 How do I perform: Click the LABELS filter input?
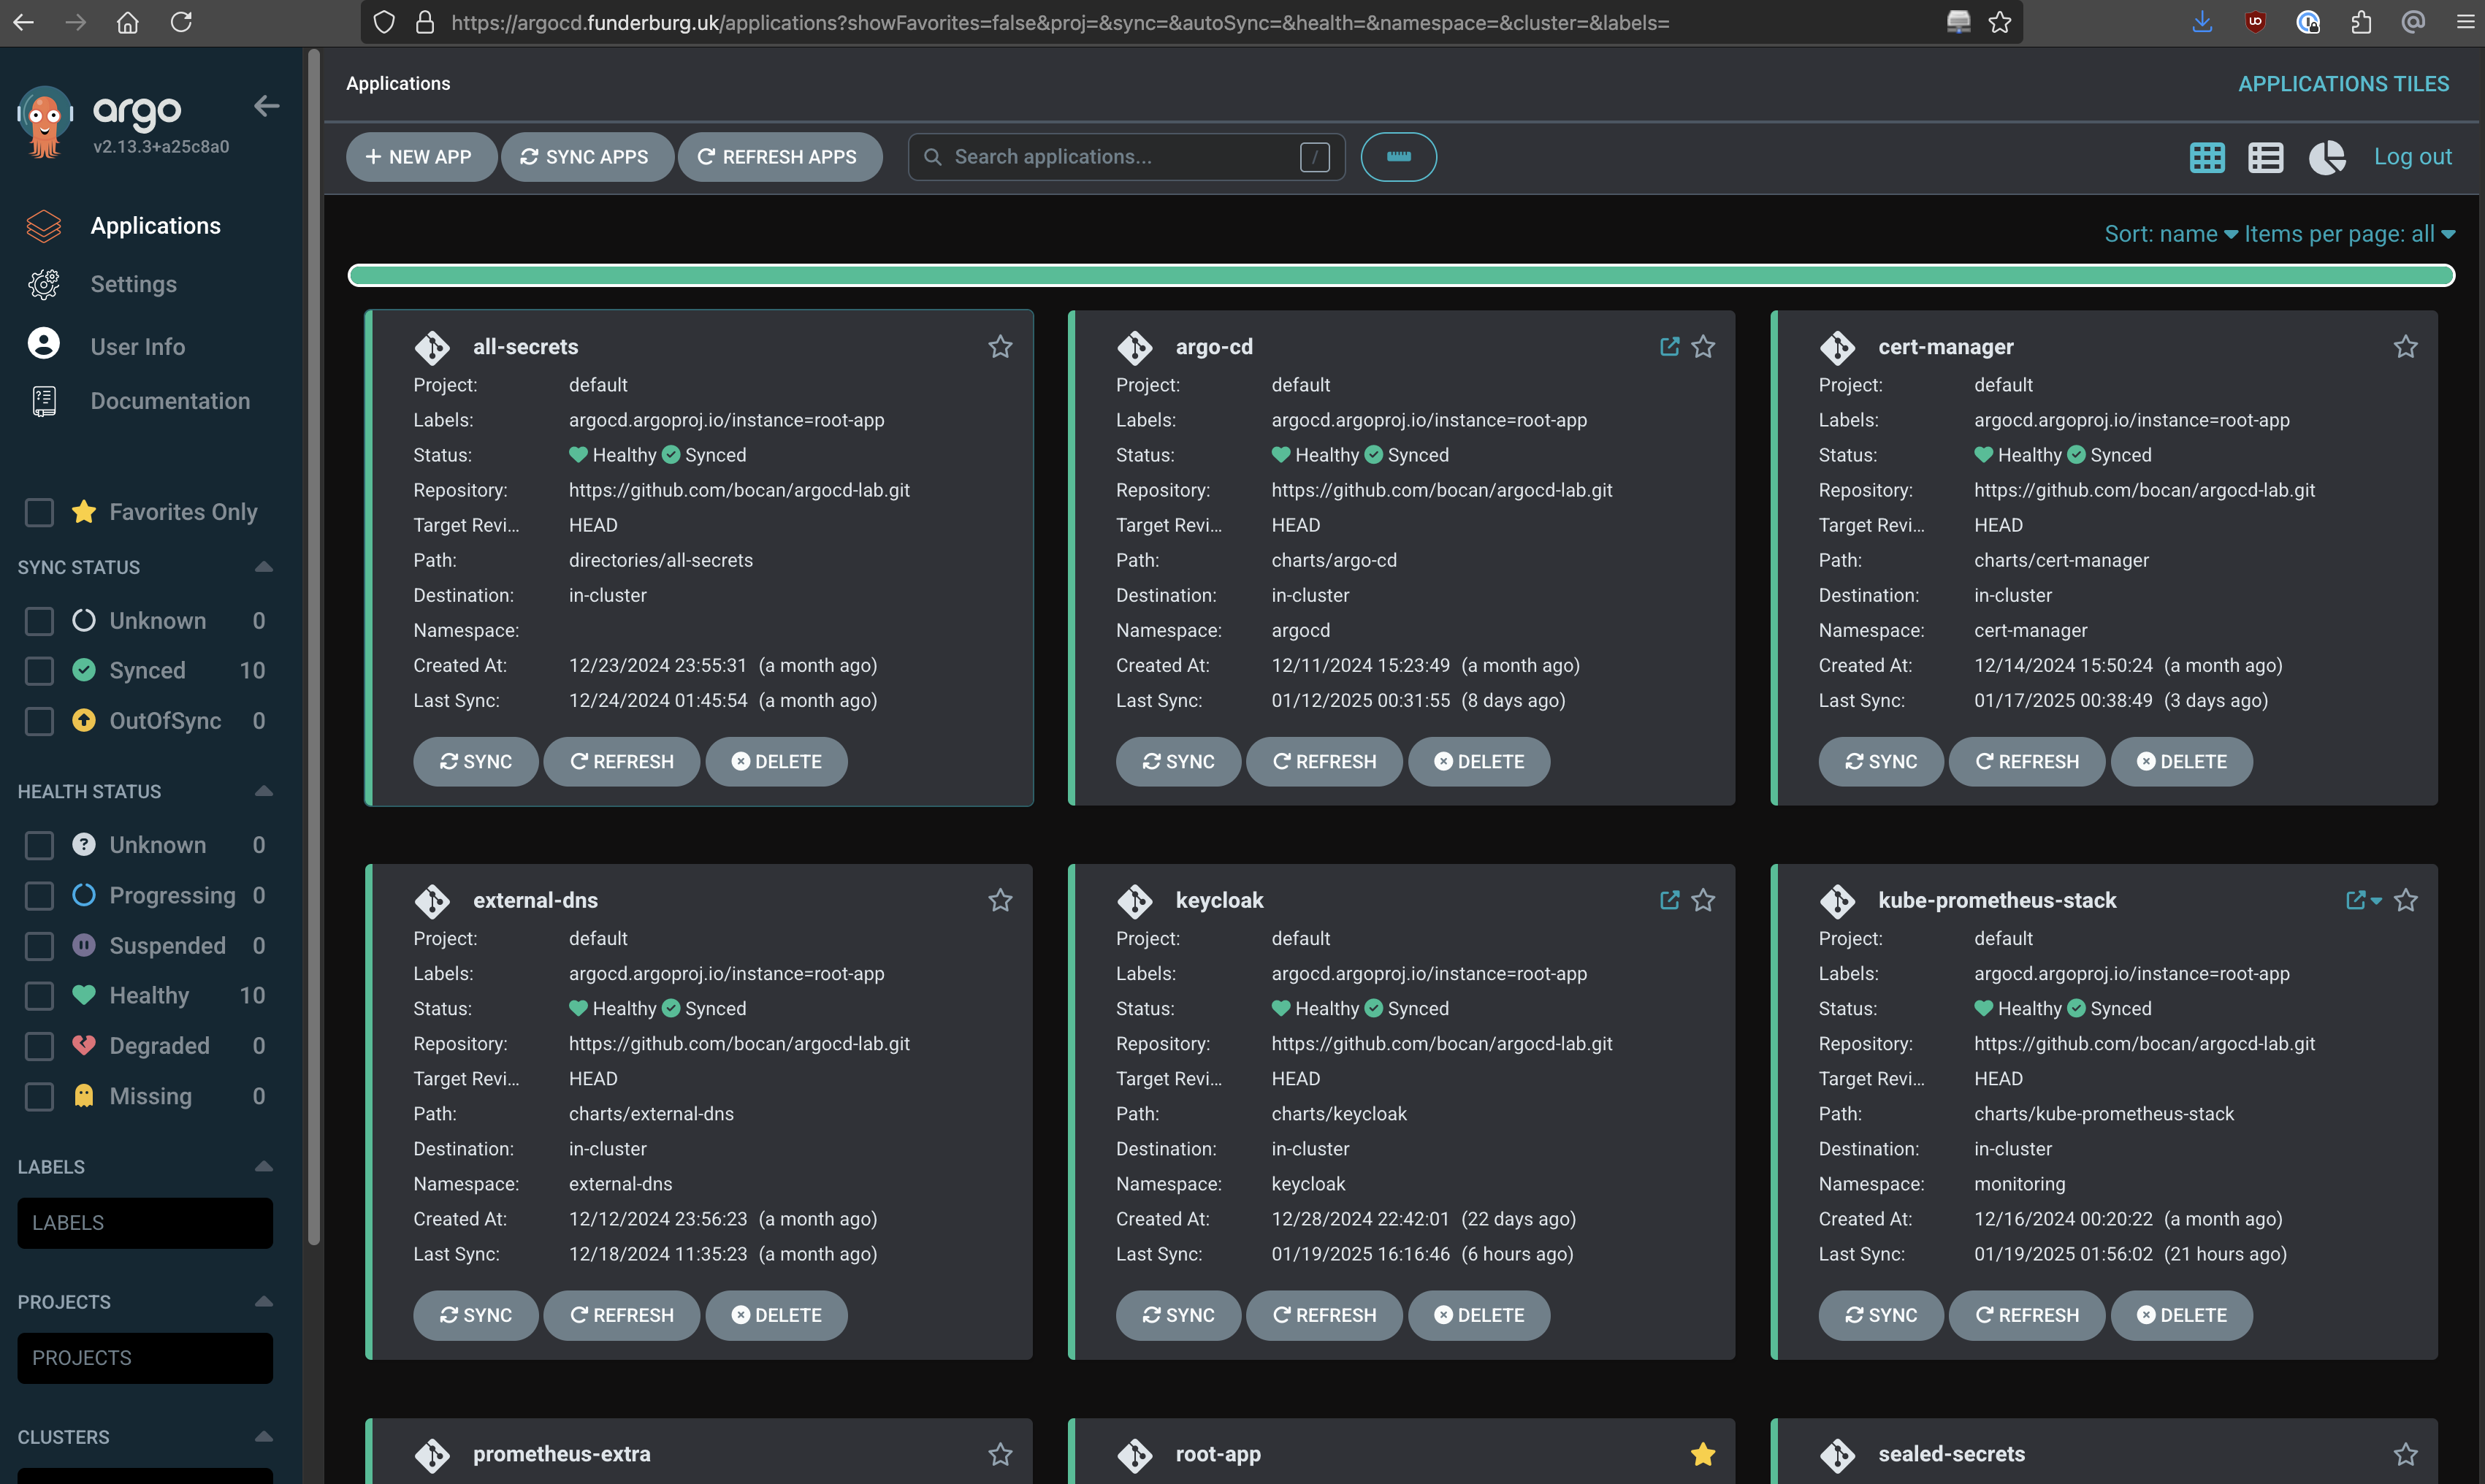pos(145,1223)
